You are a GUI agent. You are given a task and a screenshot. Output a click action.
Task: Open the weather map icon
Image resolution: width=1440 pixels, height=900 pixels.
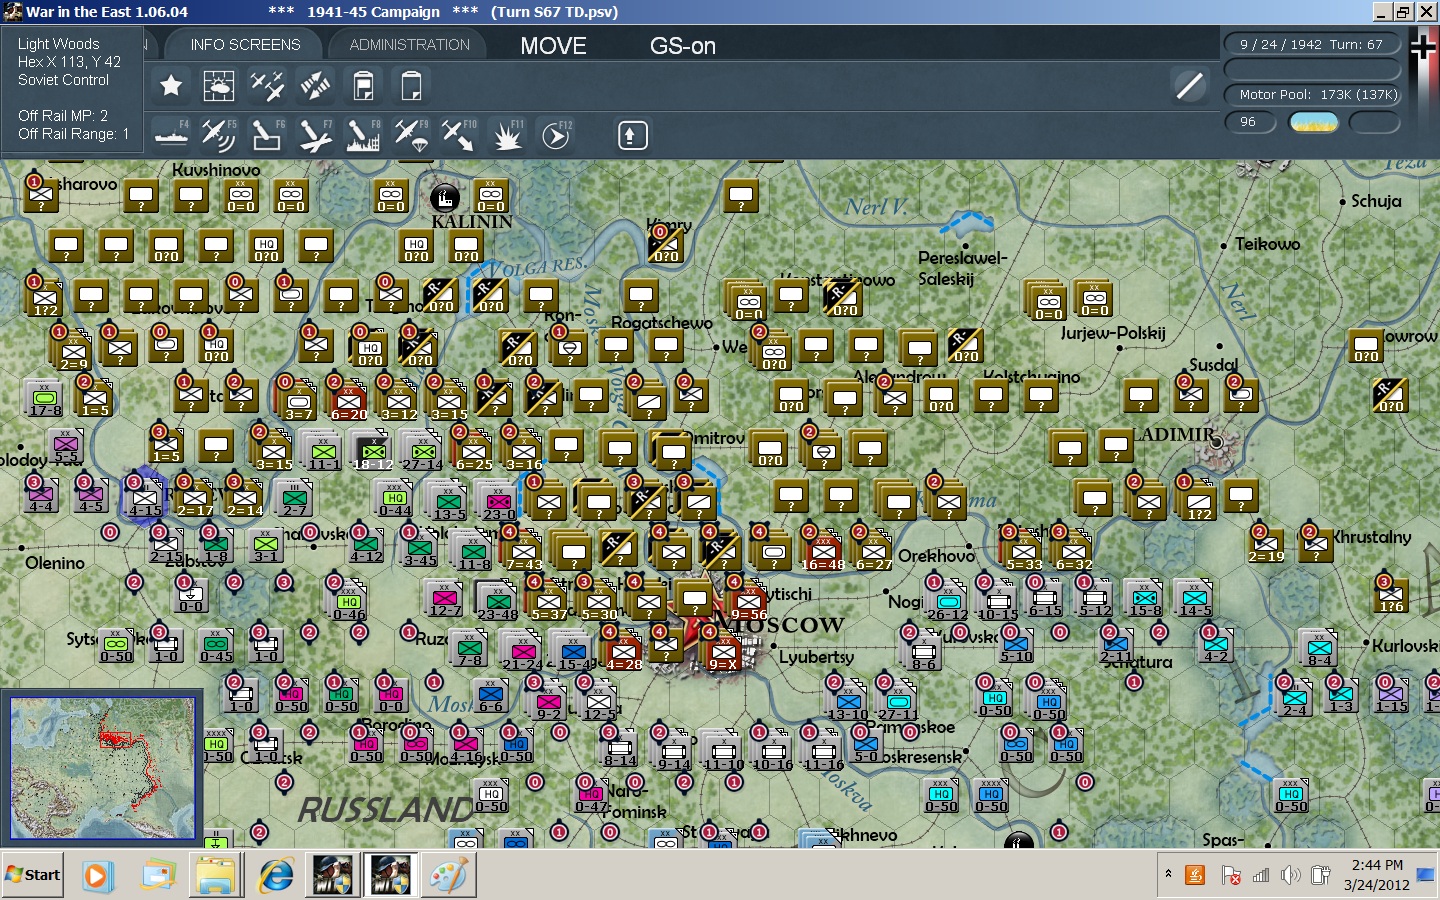tap(219, 86)
